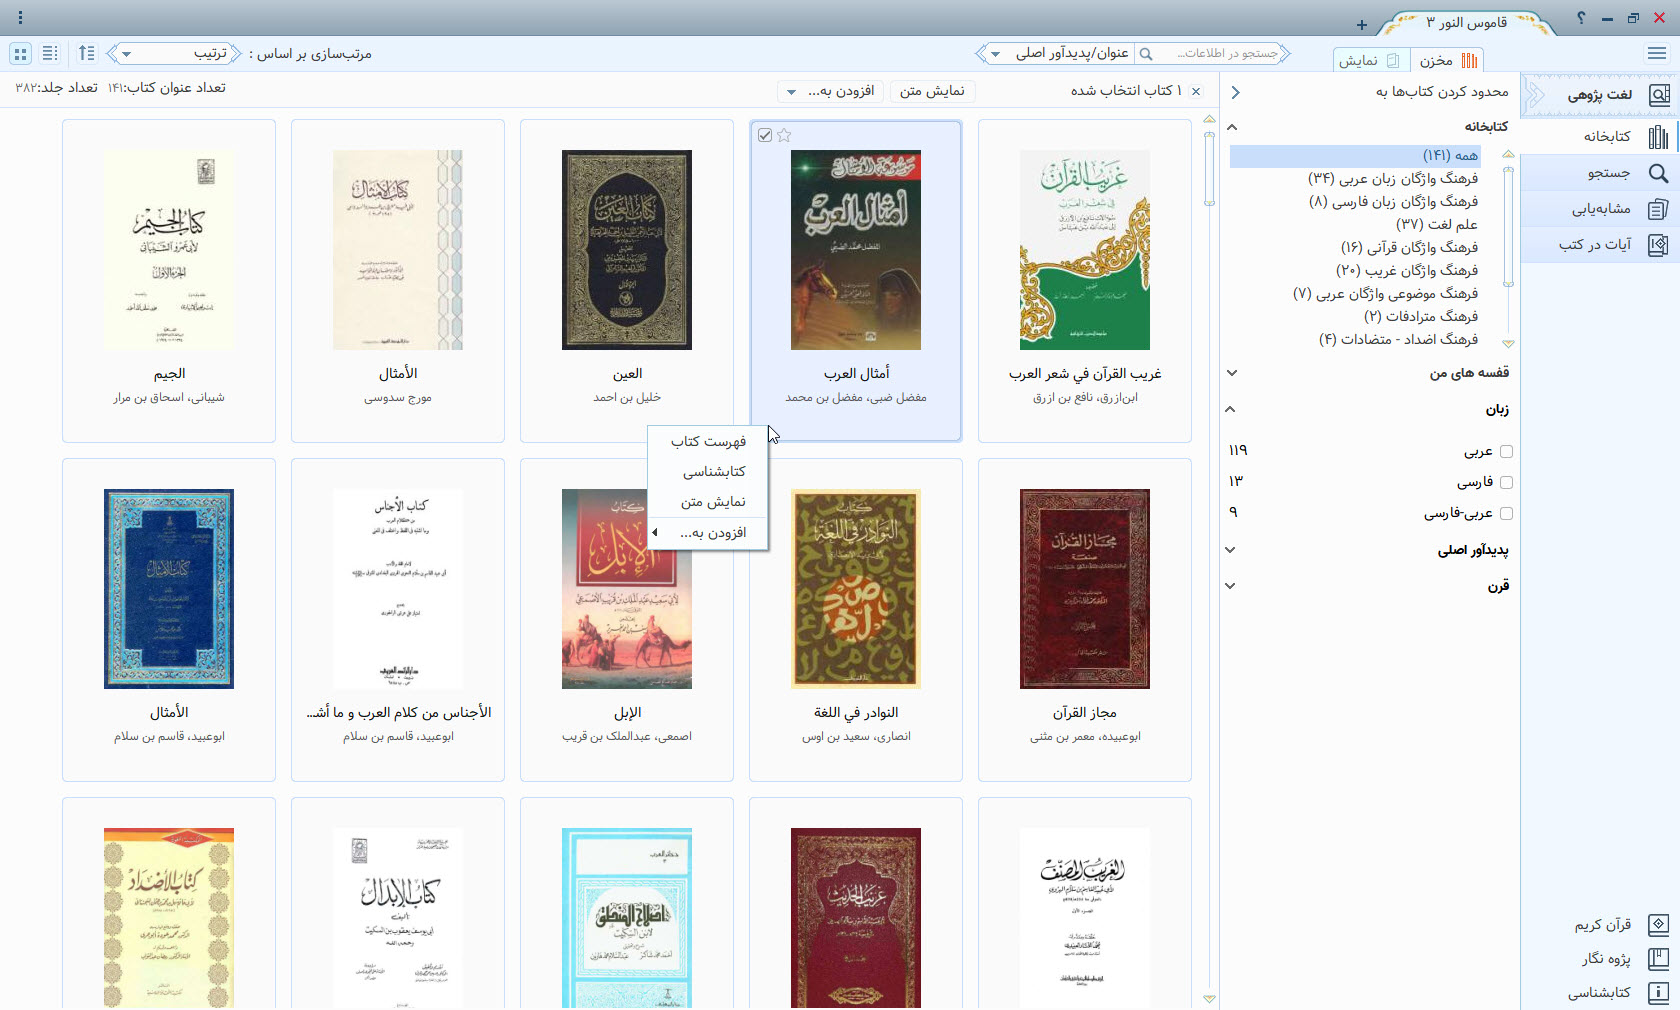Open the ترتیب sort order dropdown
The image size is (1680, 1010).
(175, 53)
